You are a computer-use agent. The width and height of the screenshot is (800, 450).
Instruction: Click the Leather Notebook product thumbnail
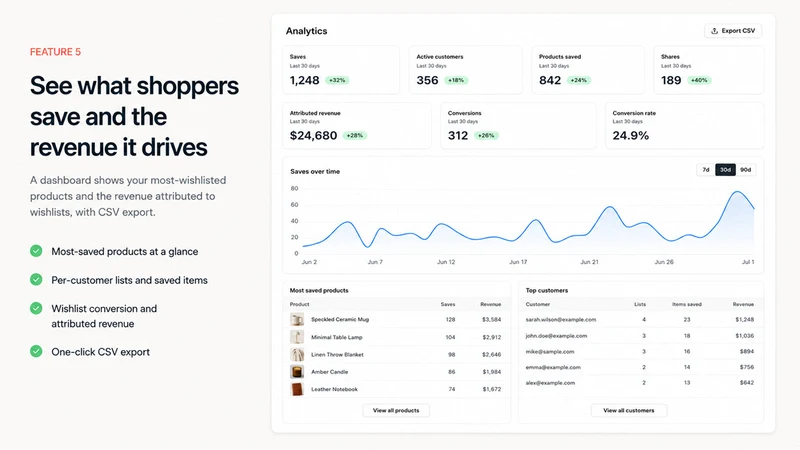(297, 389)
